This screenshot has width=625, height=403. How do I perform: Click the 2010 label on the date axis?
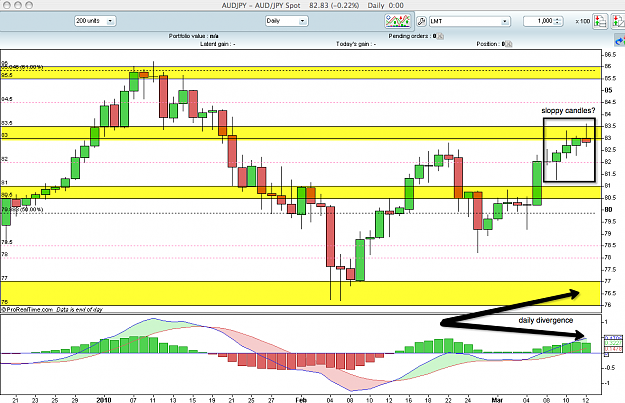tap(104, 399)
